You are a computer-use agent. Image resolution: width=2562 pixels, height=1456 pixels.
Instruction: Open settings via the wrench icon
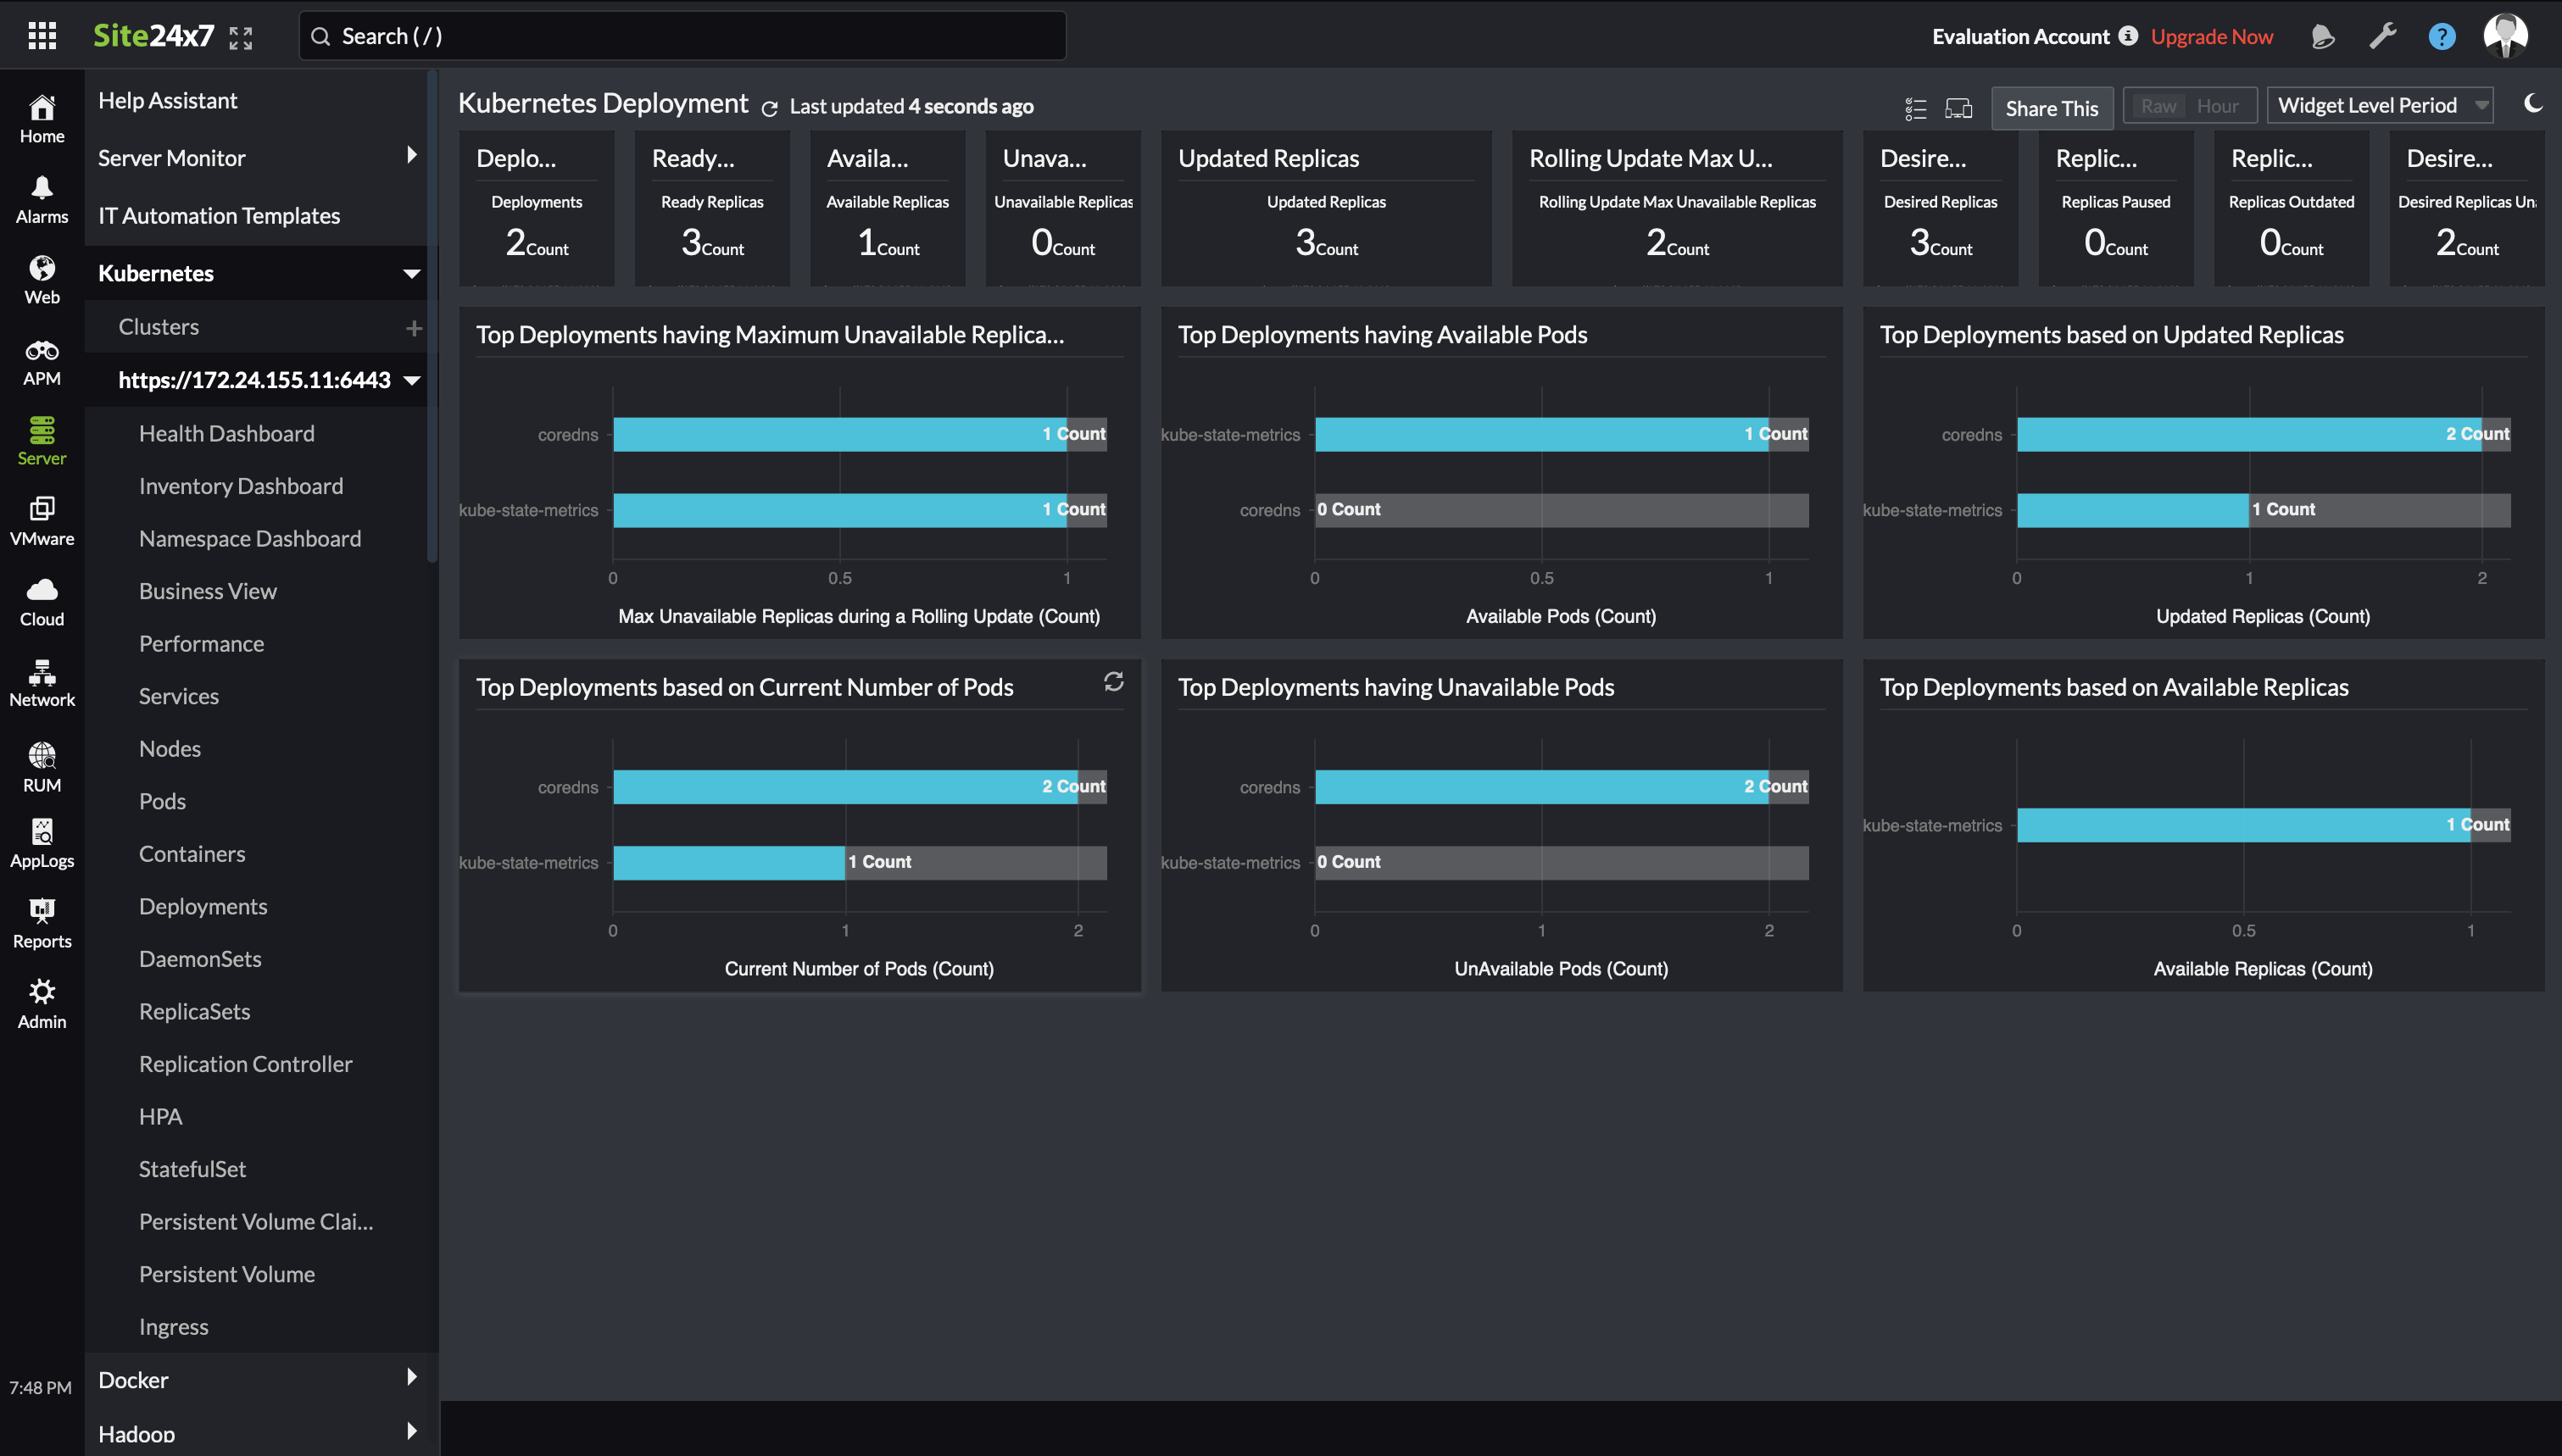pyautogui.click(x=2382, y=36)
